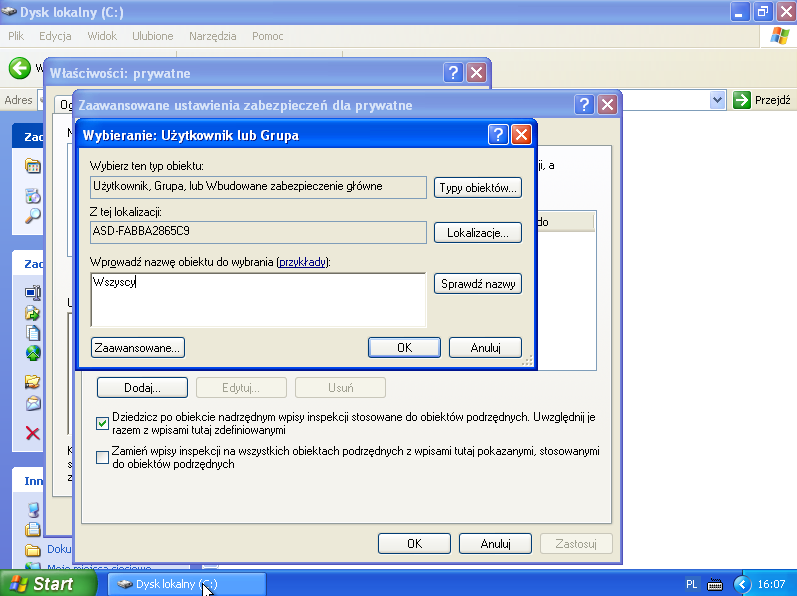Click the PL language indicator
Image resolution: width=797 pixels, height=596 pixels.
(692, 584)
